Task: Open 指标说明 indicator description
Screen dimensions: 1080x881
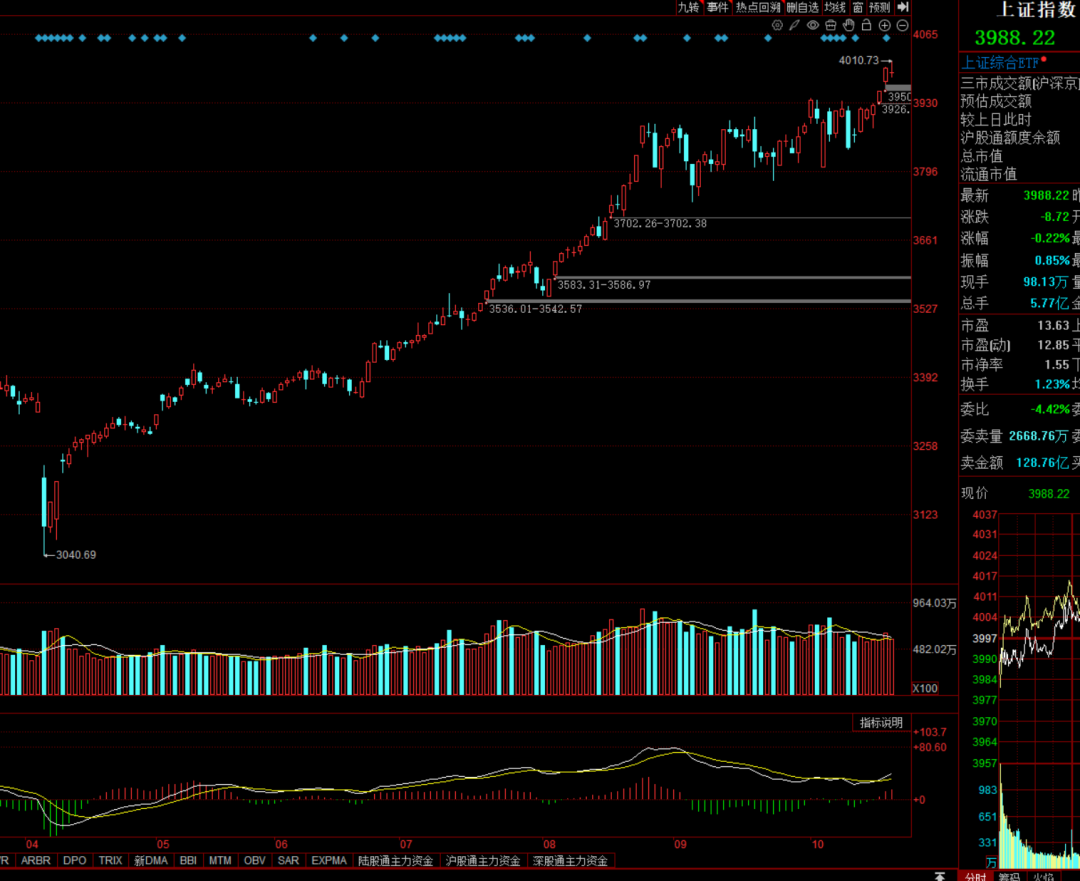Action: tap(881, 723)
